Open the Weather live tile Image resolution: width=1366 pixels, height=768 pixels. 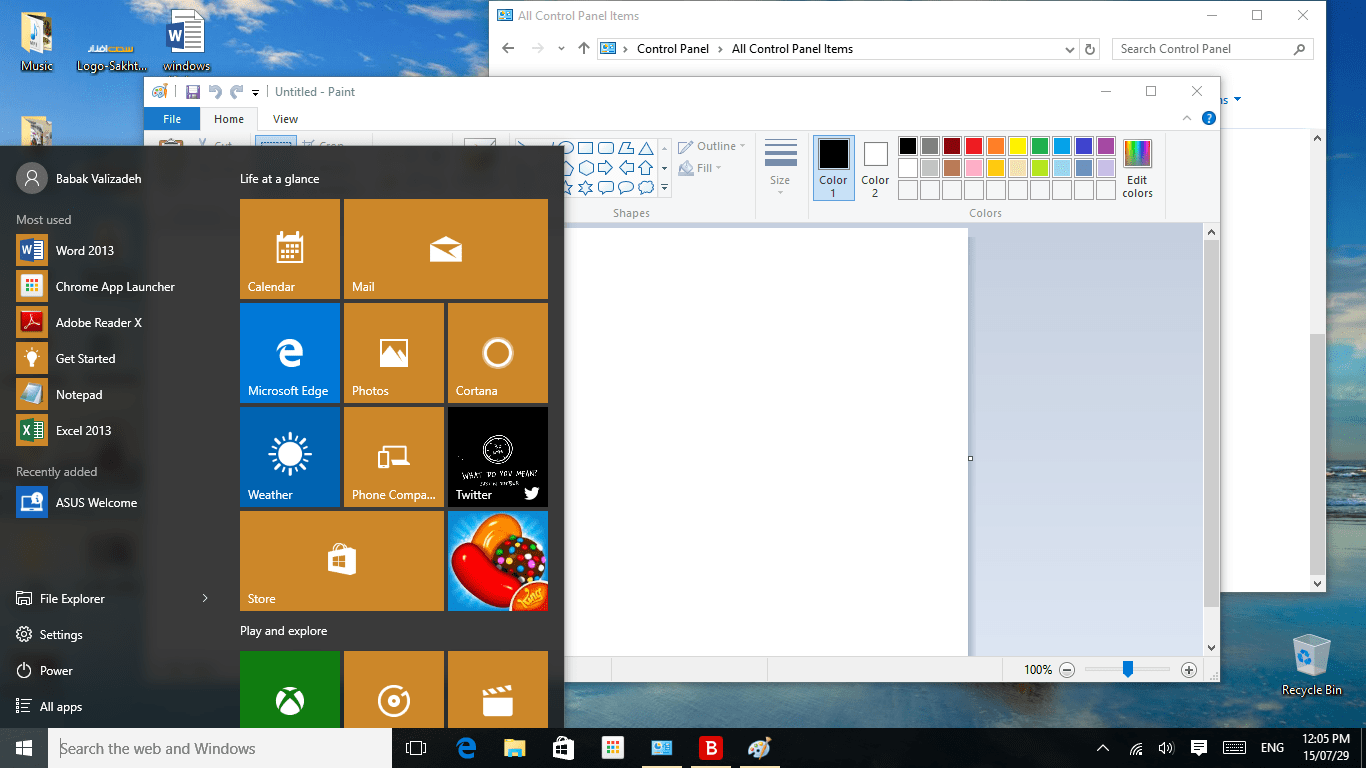tap(290, 457)
